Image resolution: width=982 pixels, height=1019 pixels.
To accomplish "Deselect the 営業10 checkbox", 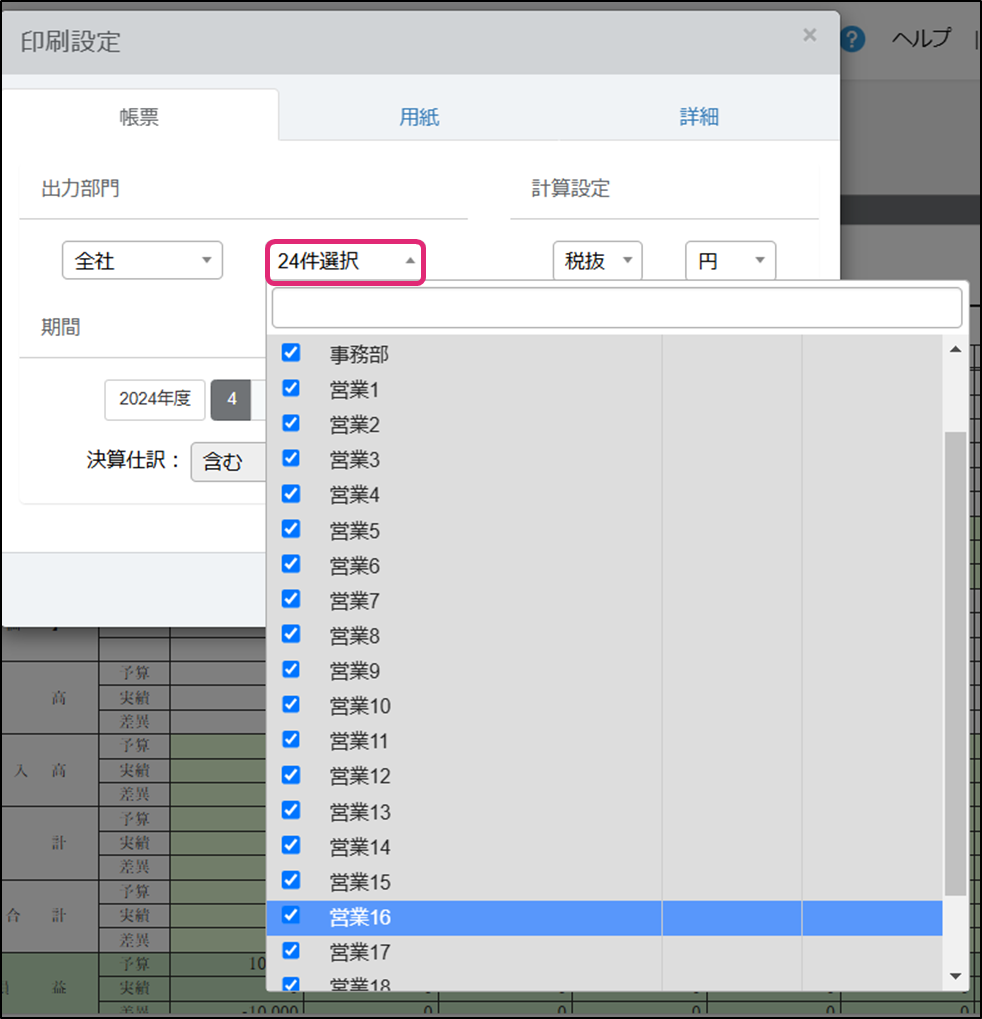I will pyautogui.click(x=291, y=704).
